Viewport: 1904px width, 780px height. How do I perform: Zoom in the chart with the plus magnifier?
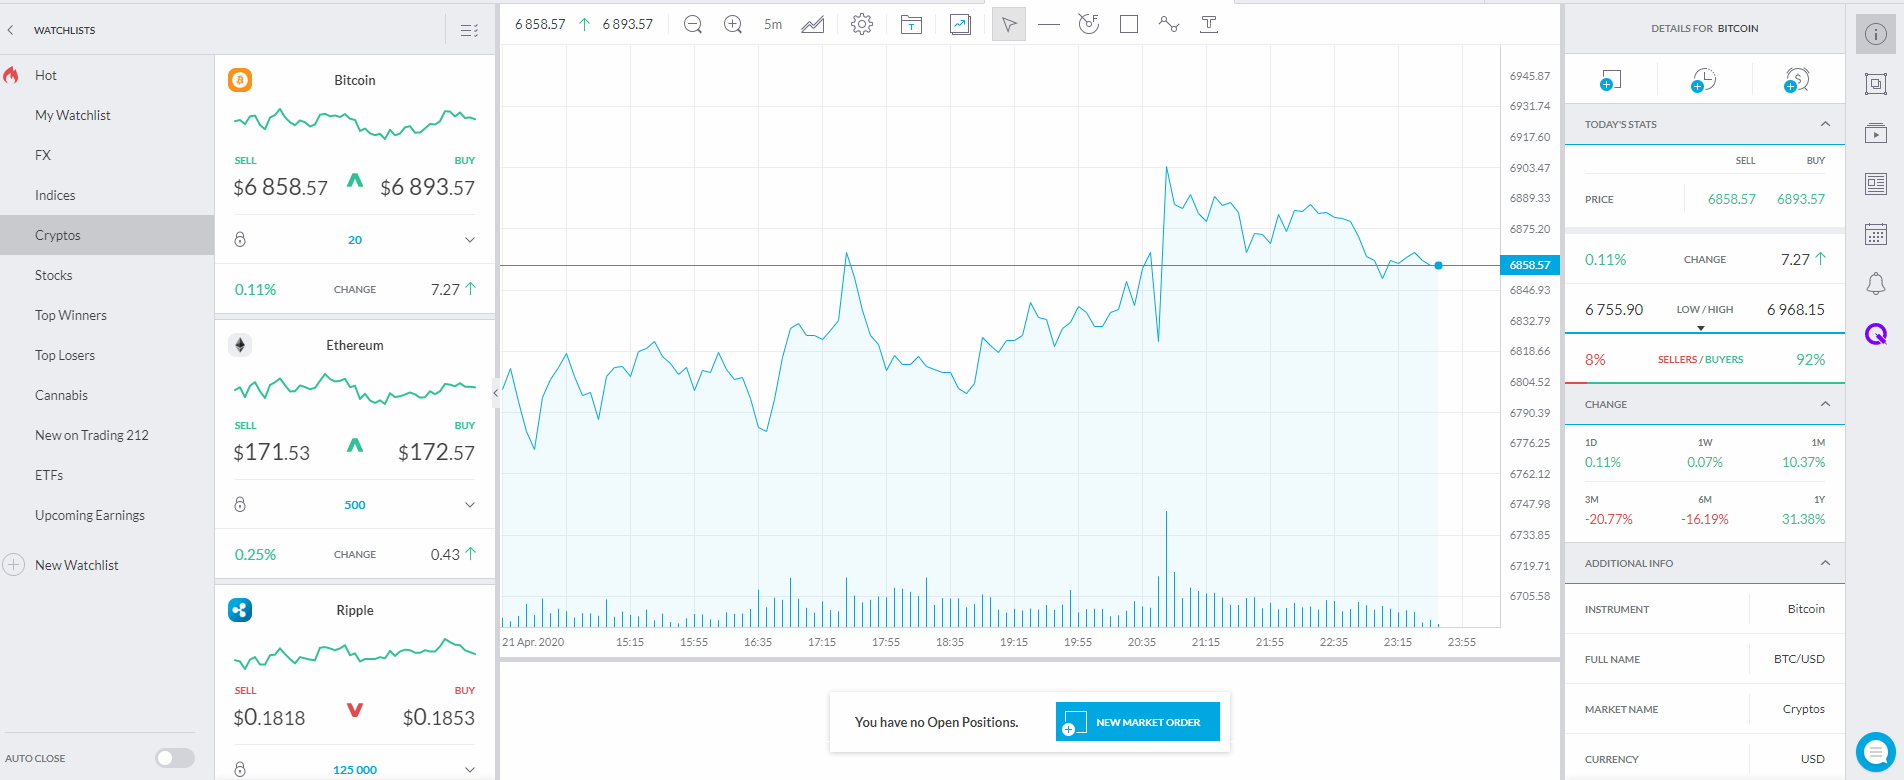[733, 24]
